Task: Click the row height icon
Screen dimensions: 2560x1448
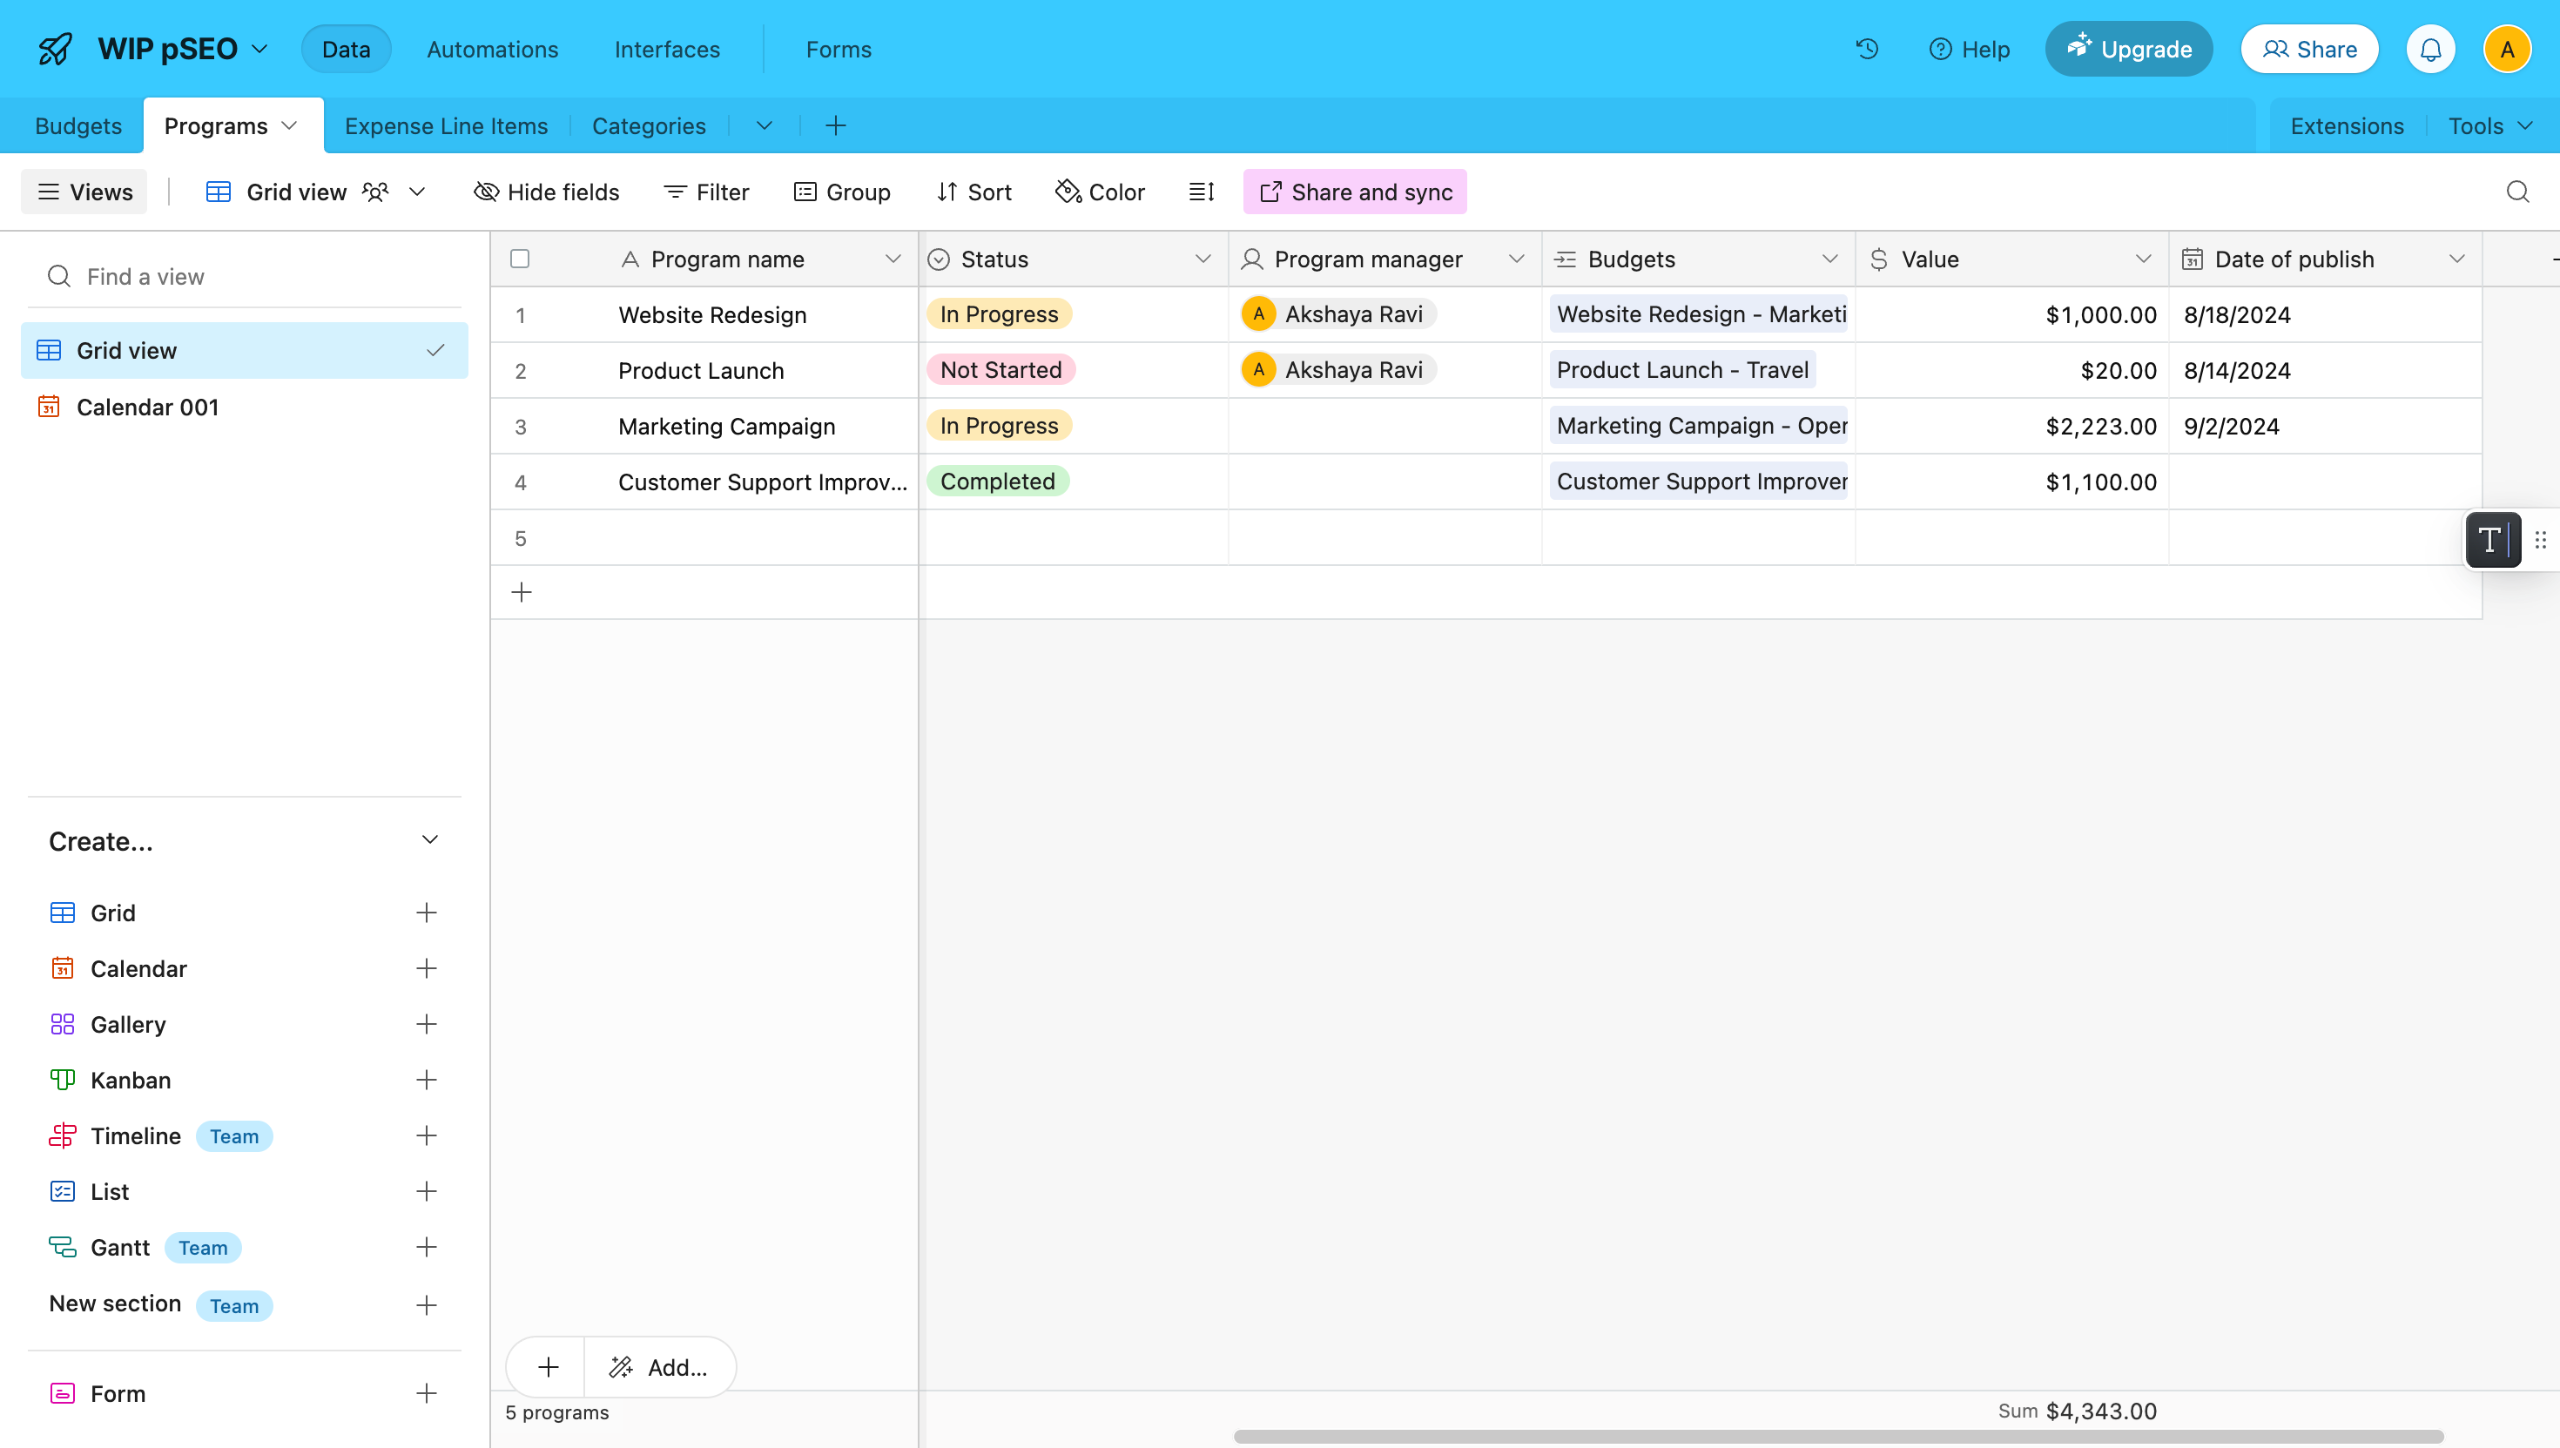Action: pos(1201,192)
